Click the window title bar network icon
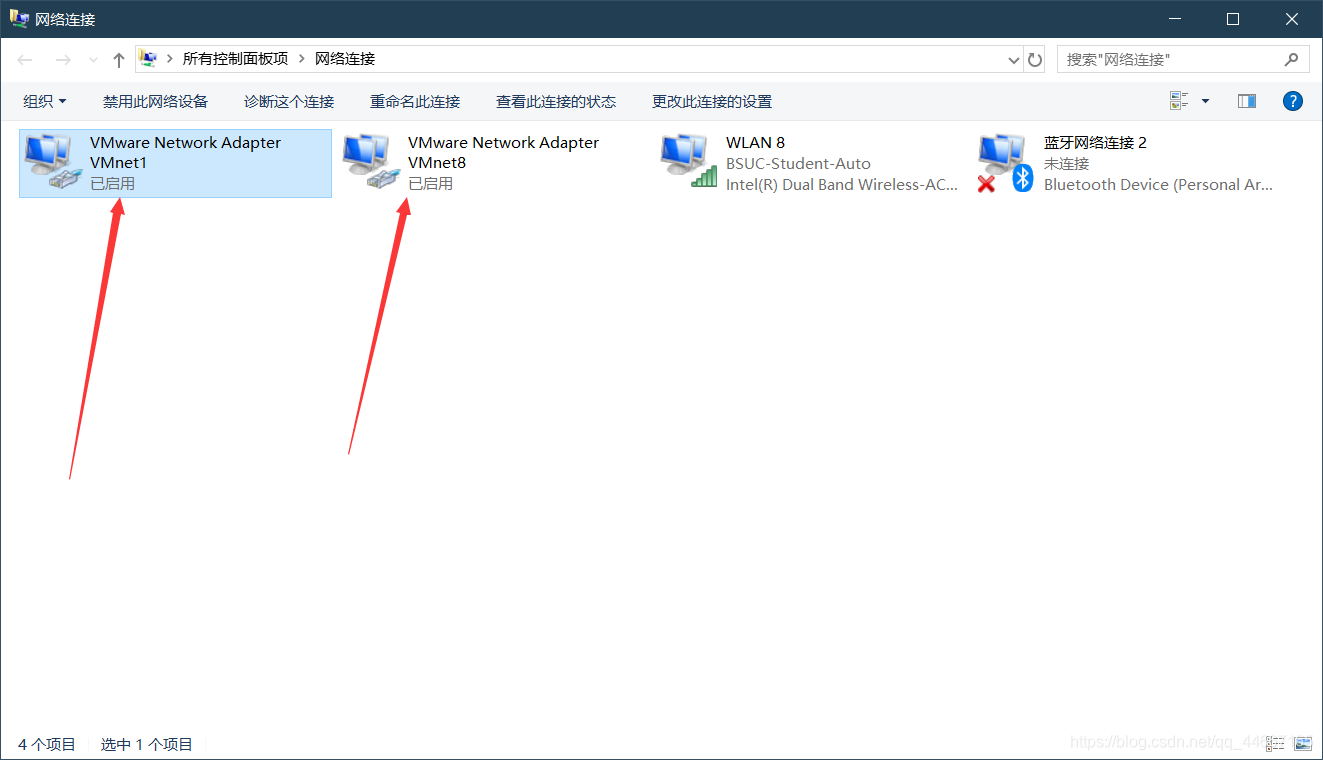This screenshot has height=760, width=1323. 19,18
